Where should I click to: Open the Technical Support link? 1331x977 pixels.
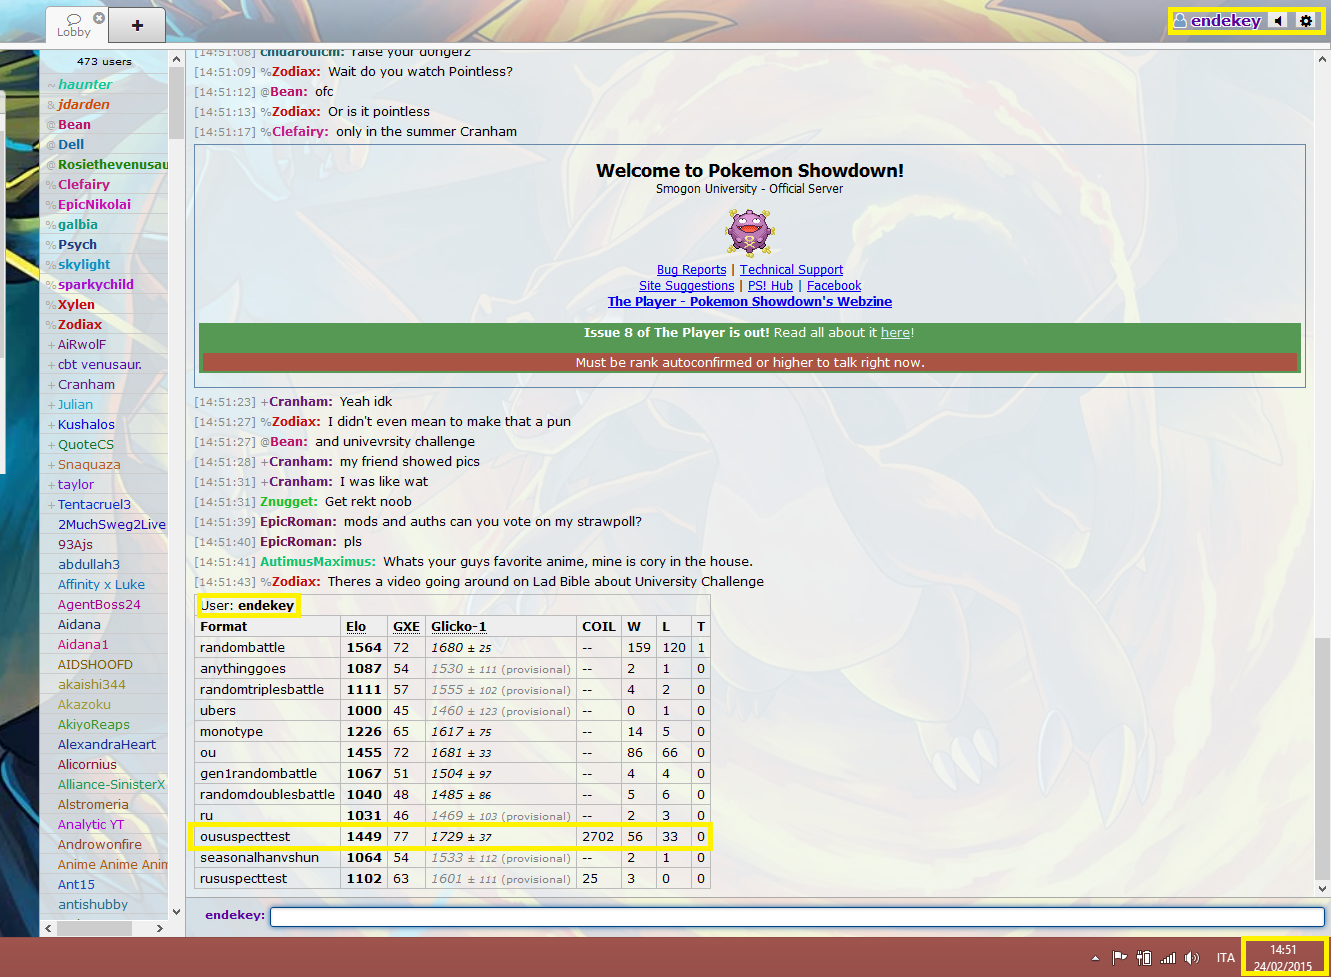coord(791,270)
